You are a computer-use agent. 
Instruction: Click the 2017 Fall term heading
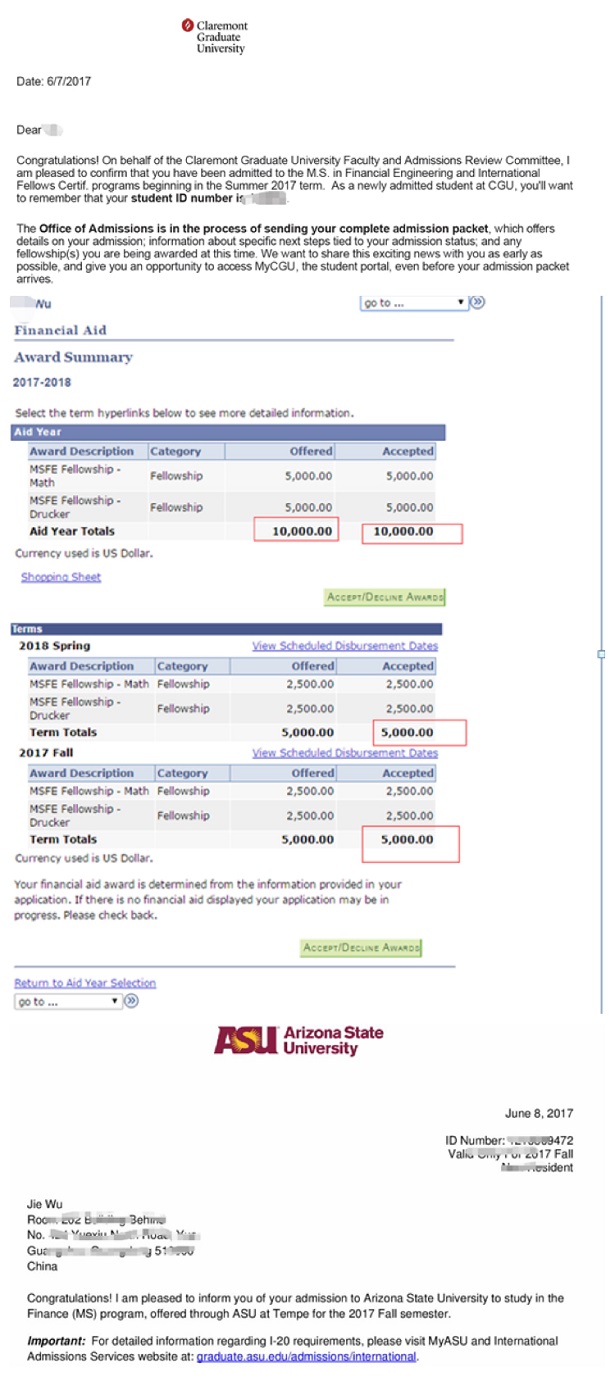tap(46, 753)
